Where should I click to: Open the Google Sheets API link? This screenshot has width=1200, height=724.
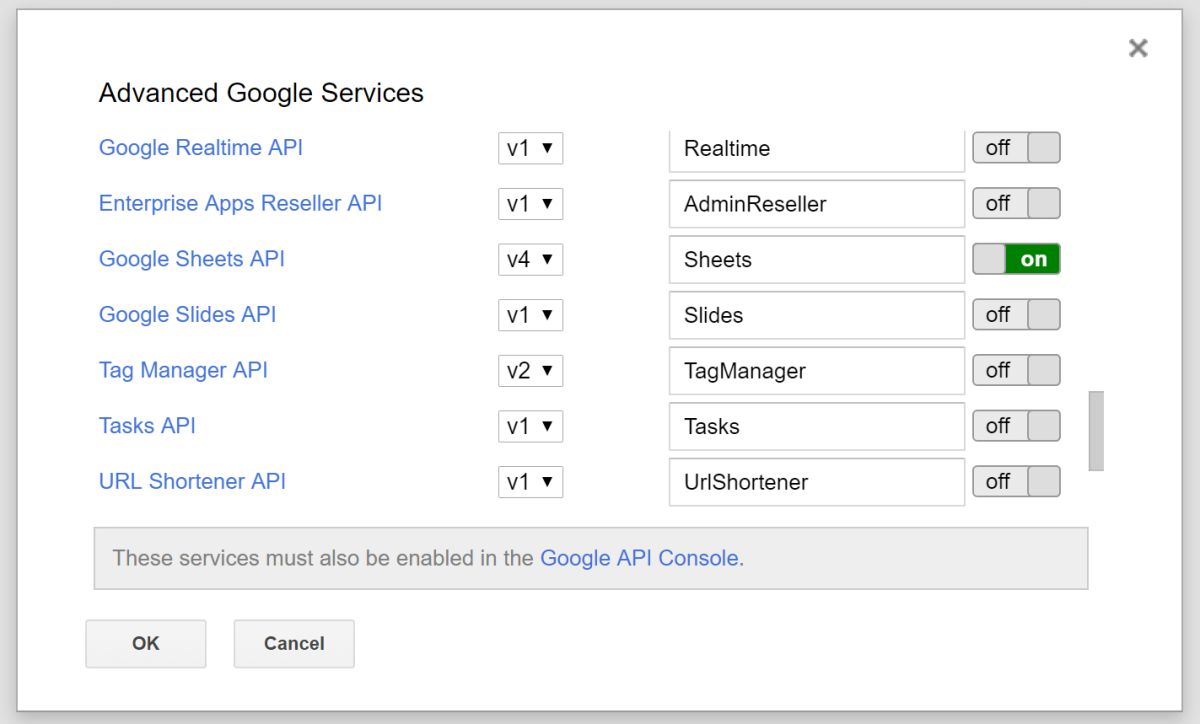(x=191, y=259)
